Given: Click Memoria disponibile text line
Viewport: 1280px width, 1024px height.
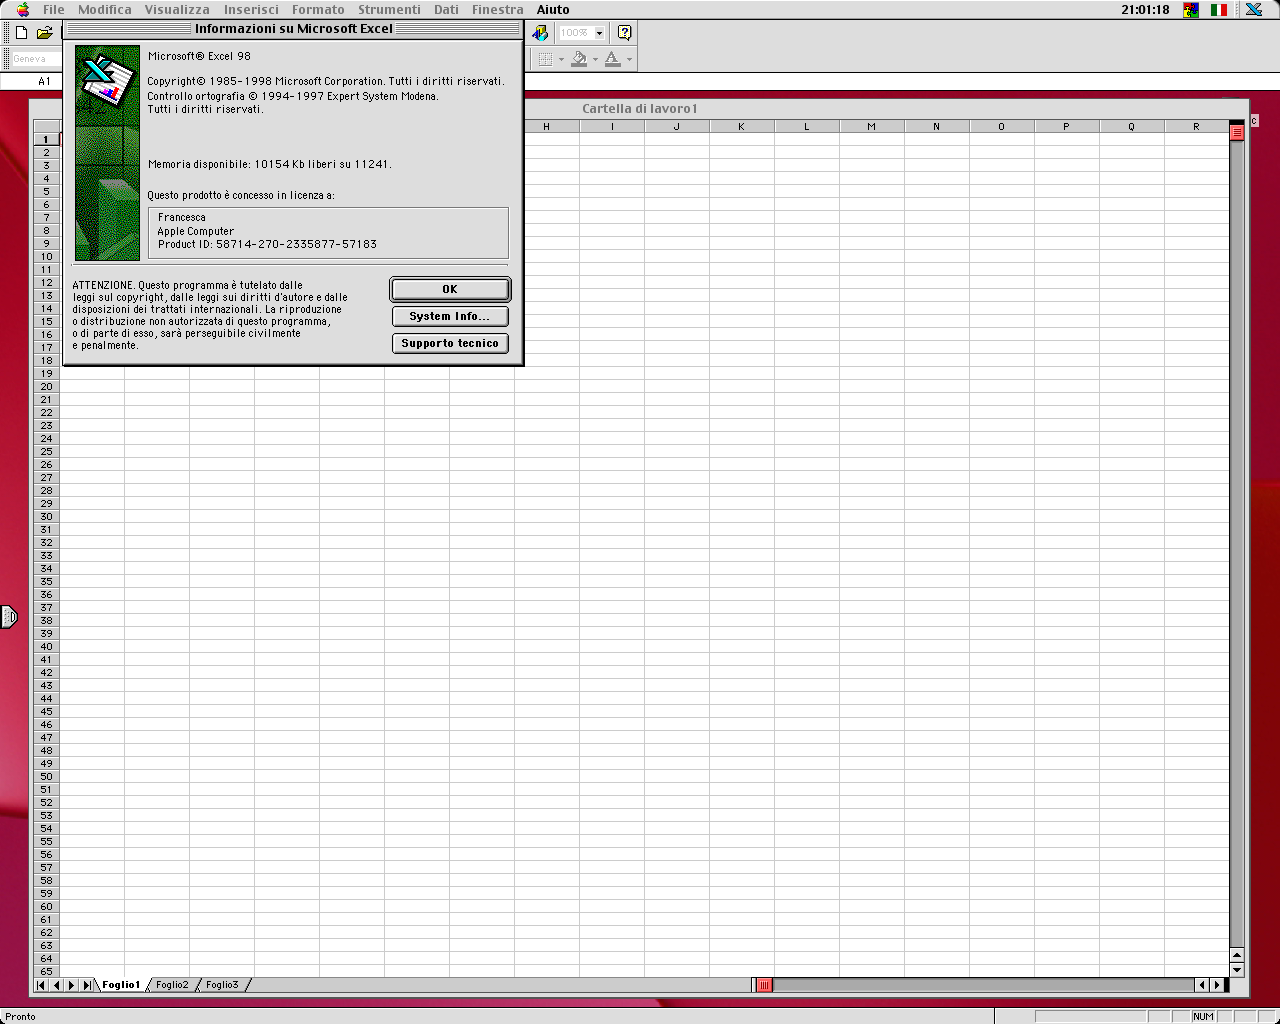Looking at the screenshot, I should (x=269, y=164).
